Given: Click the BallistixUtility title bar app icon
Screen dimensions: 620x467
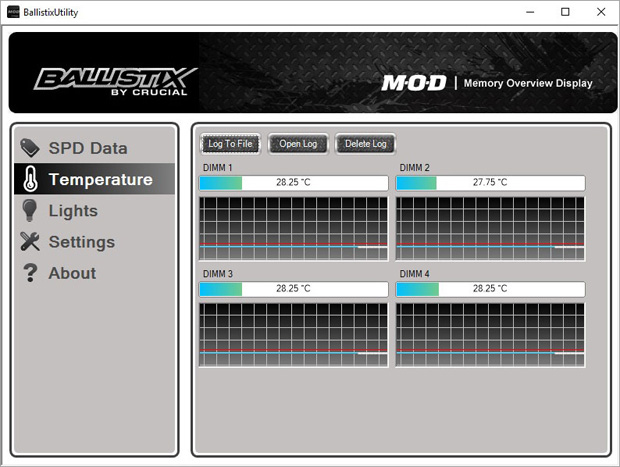Looking at the screenshot, I should (x=13, y=12).
